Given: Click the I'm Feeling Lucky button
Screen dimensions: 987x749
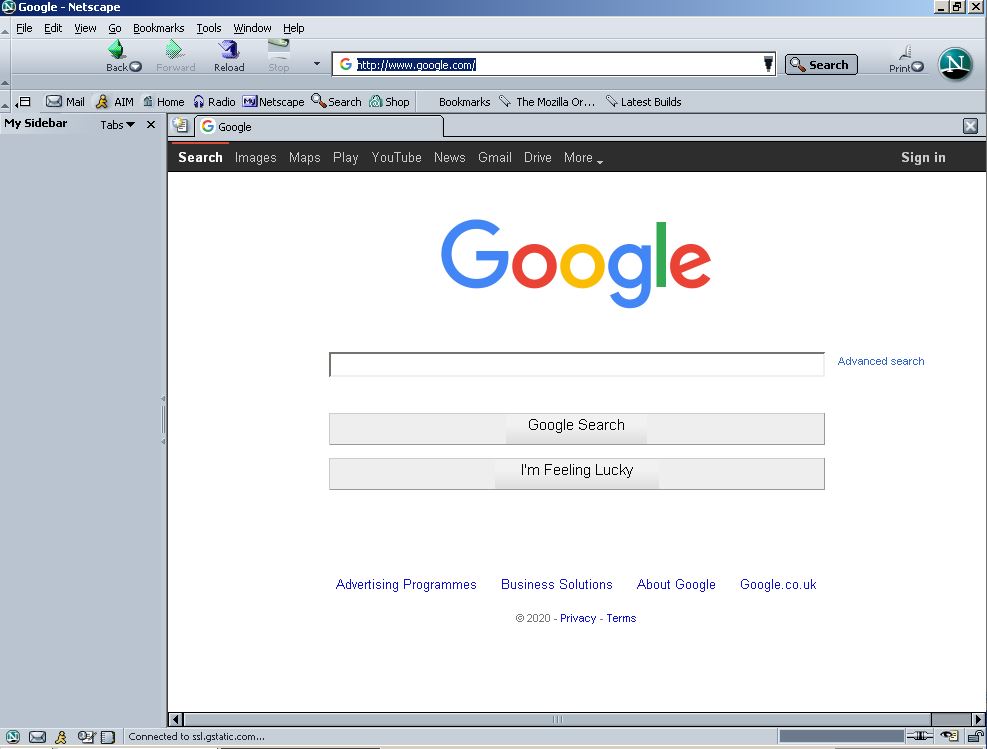Looking at the screenshot, I should (576, 470).
